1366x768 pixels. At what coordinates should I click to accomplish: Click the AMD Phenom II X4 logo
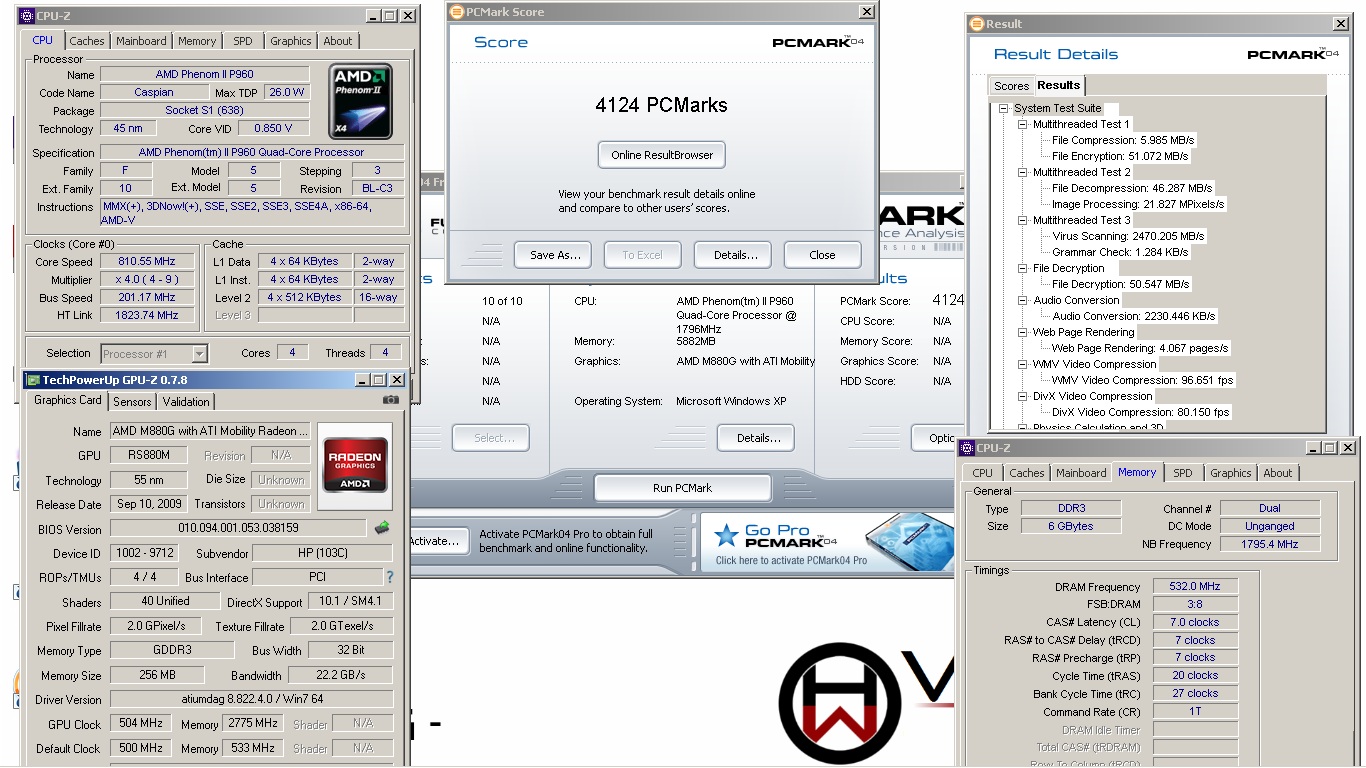[x=361, y=102]
